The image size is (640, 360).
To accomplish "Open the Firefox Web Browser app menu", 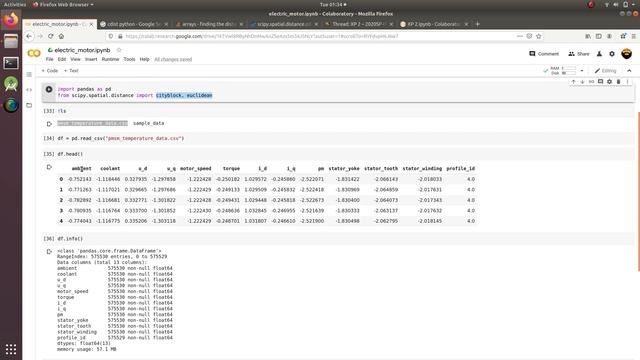I will pyautogui.click(x=63, y=4).
